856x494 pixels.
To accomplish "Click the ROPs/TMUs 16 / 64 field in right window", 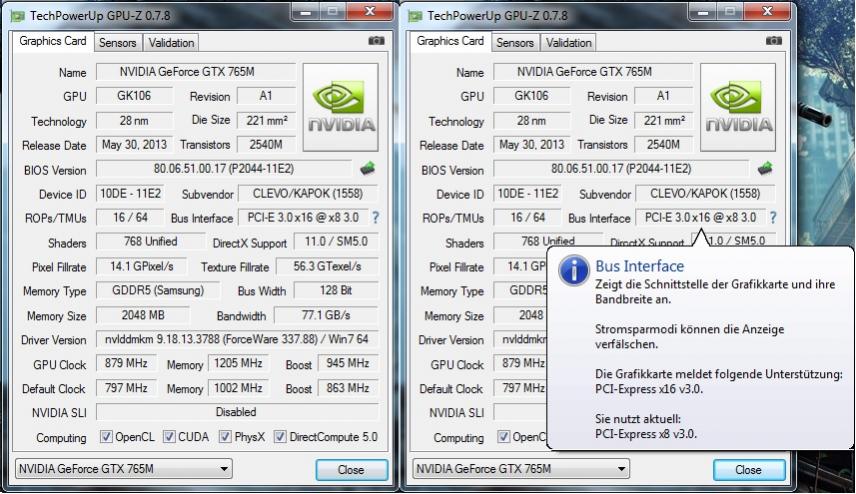I will (x=527, y=218).
